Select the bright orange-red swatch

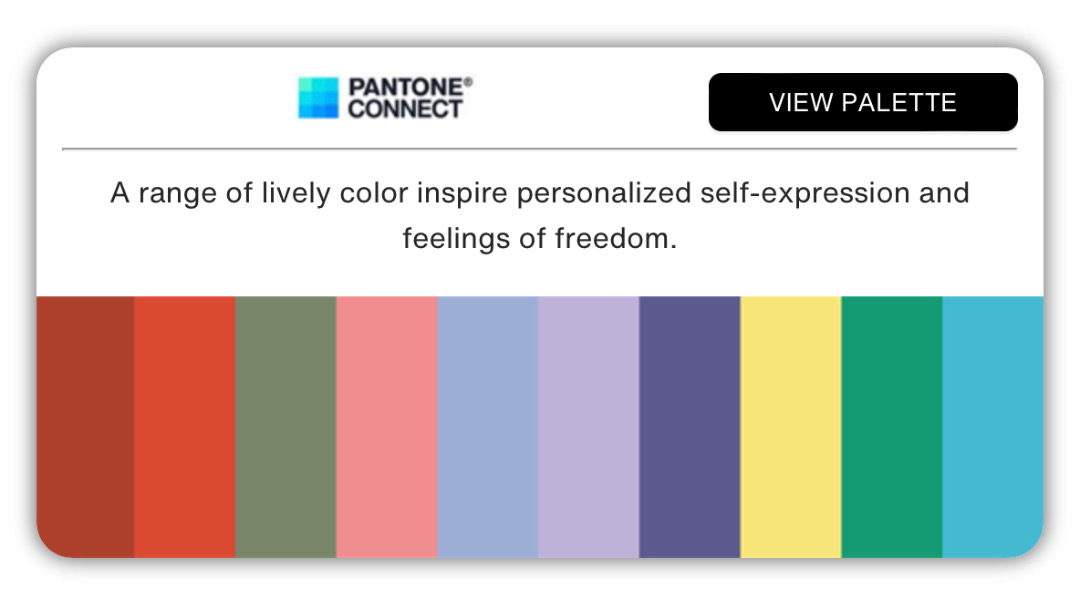coord(185,427)
